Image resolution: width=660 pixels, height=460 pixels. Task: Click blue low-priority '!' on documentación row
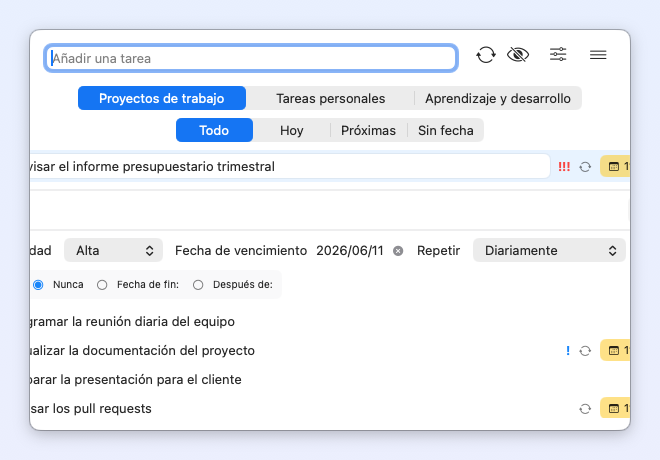click(x=568, y=351)
